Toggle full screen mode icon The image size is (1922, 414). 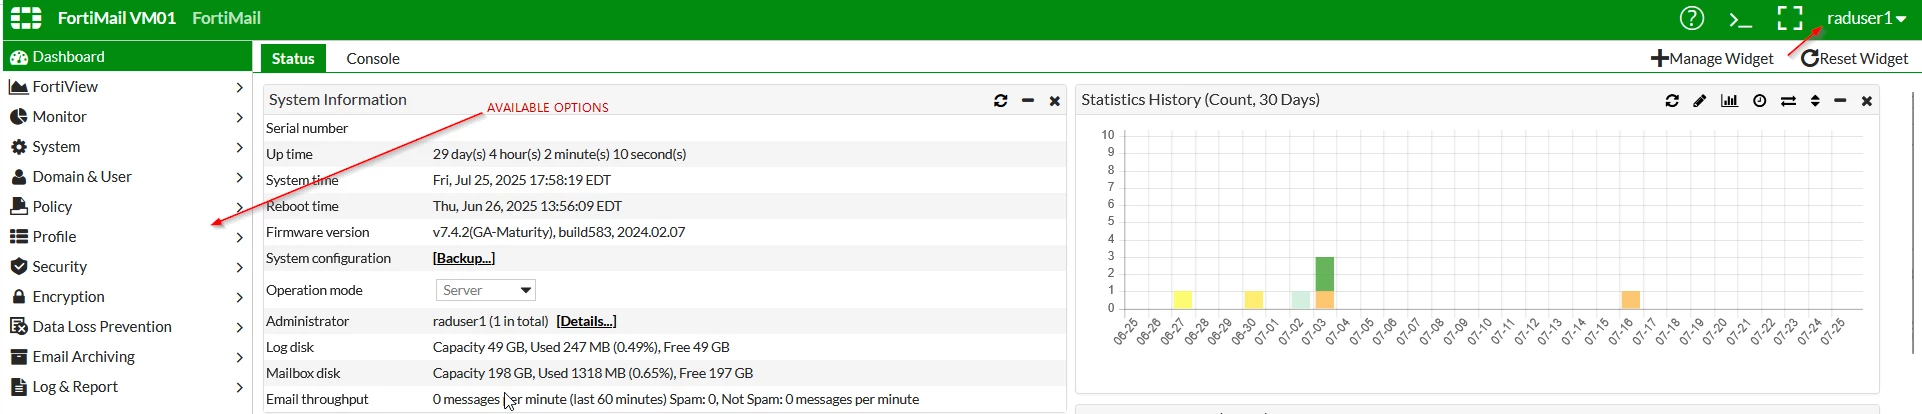(x=1789, y=18)
